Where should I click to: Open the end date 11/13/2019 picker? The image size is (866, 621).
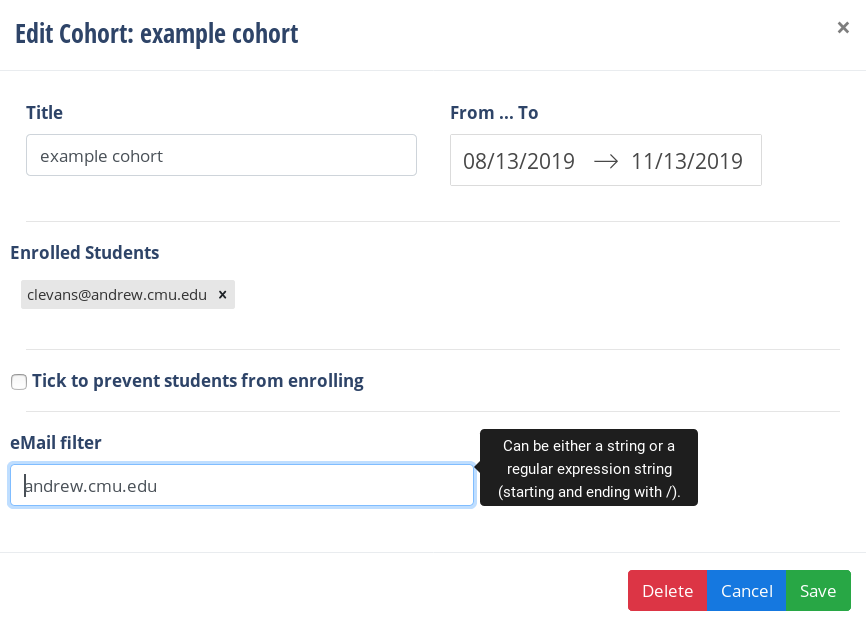coord(687,161)
